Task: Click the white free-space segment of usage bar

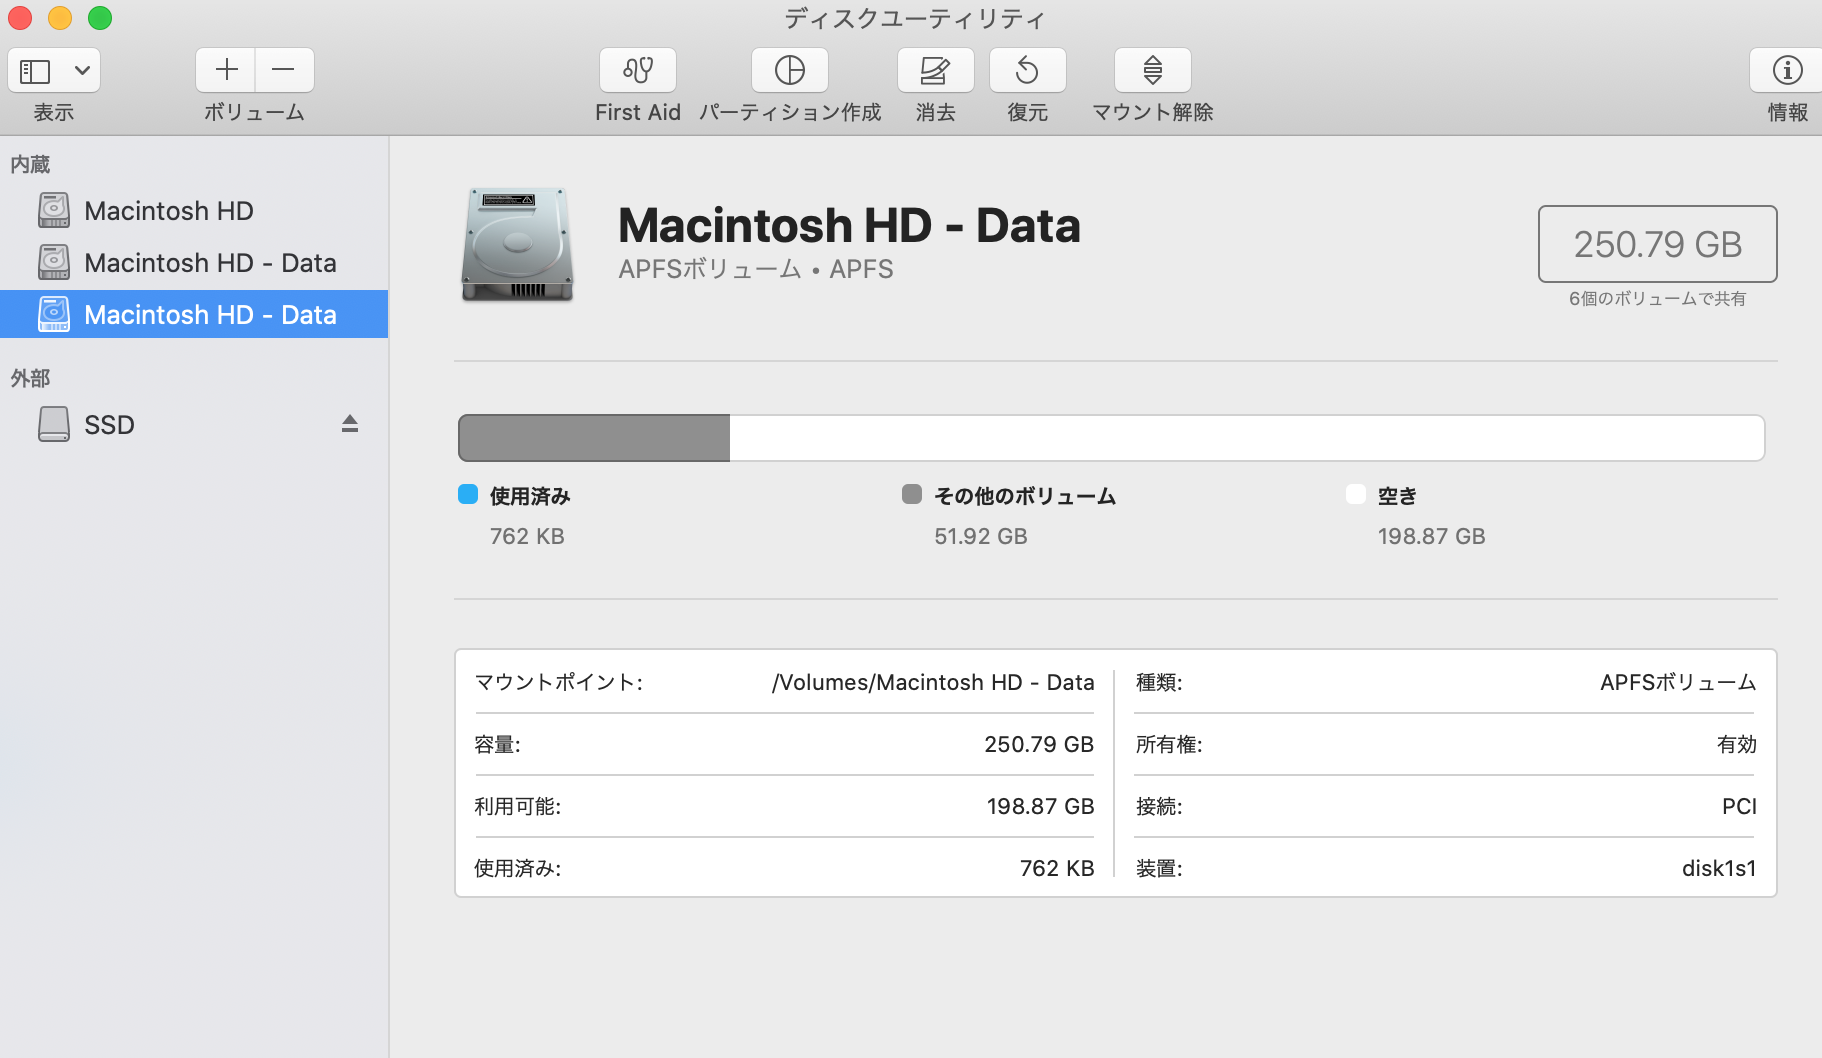Action: point(1247,438)
